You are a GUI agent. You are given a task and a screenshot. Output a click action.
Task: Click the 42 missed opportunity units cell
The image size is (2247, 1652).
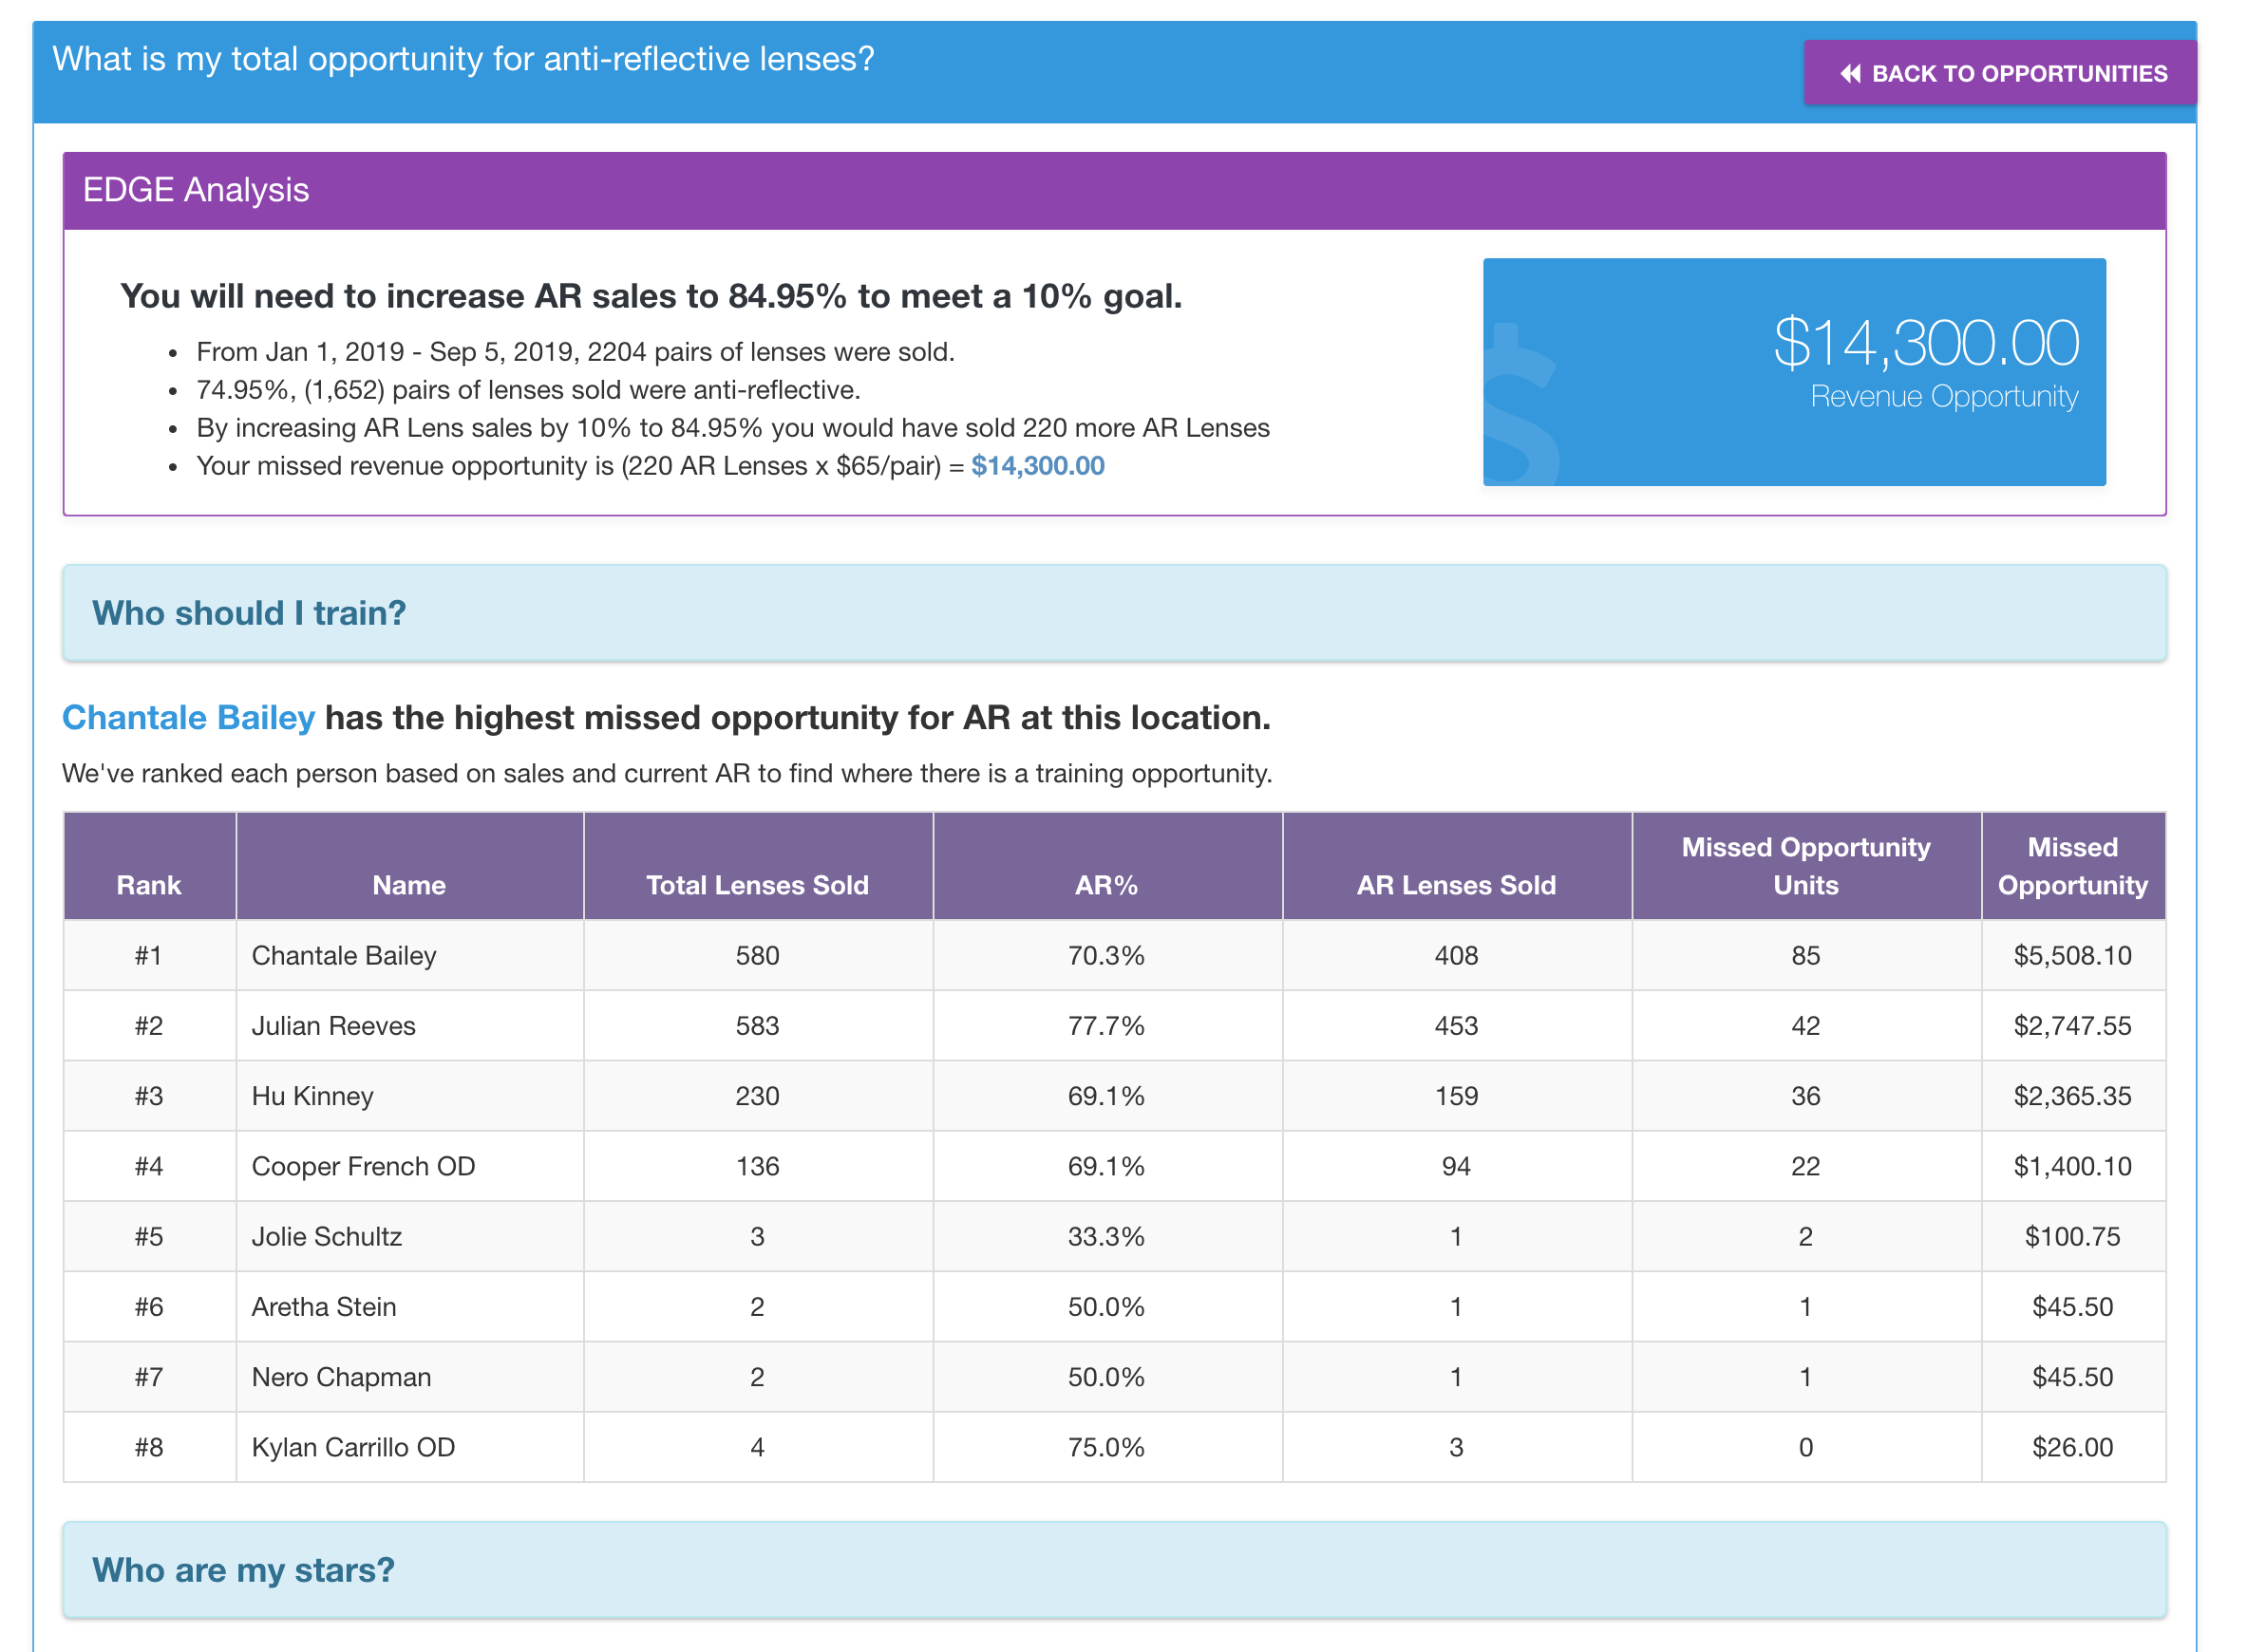click(x=1805, y=1026)
